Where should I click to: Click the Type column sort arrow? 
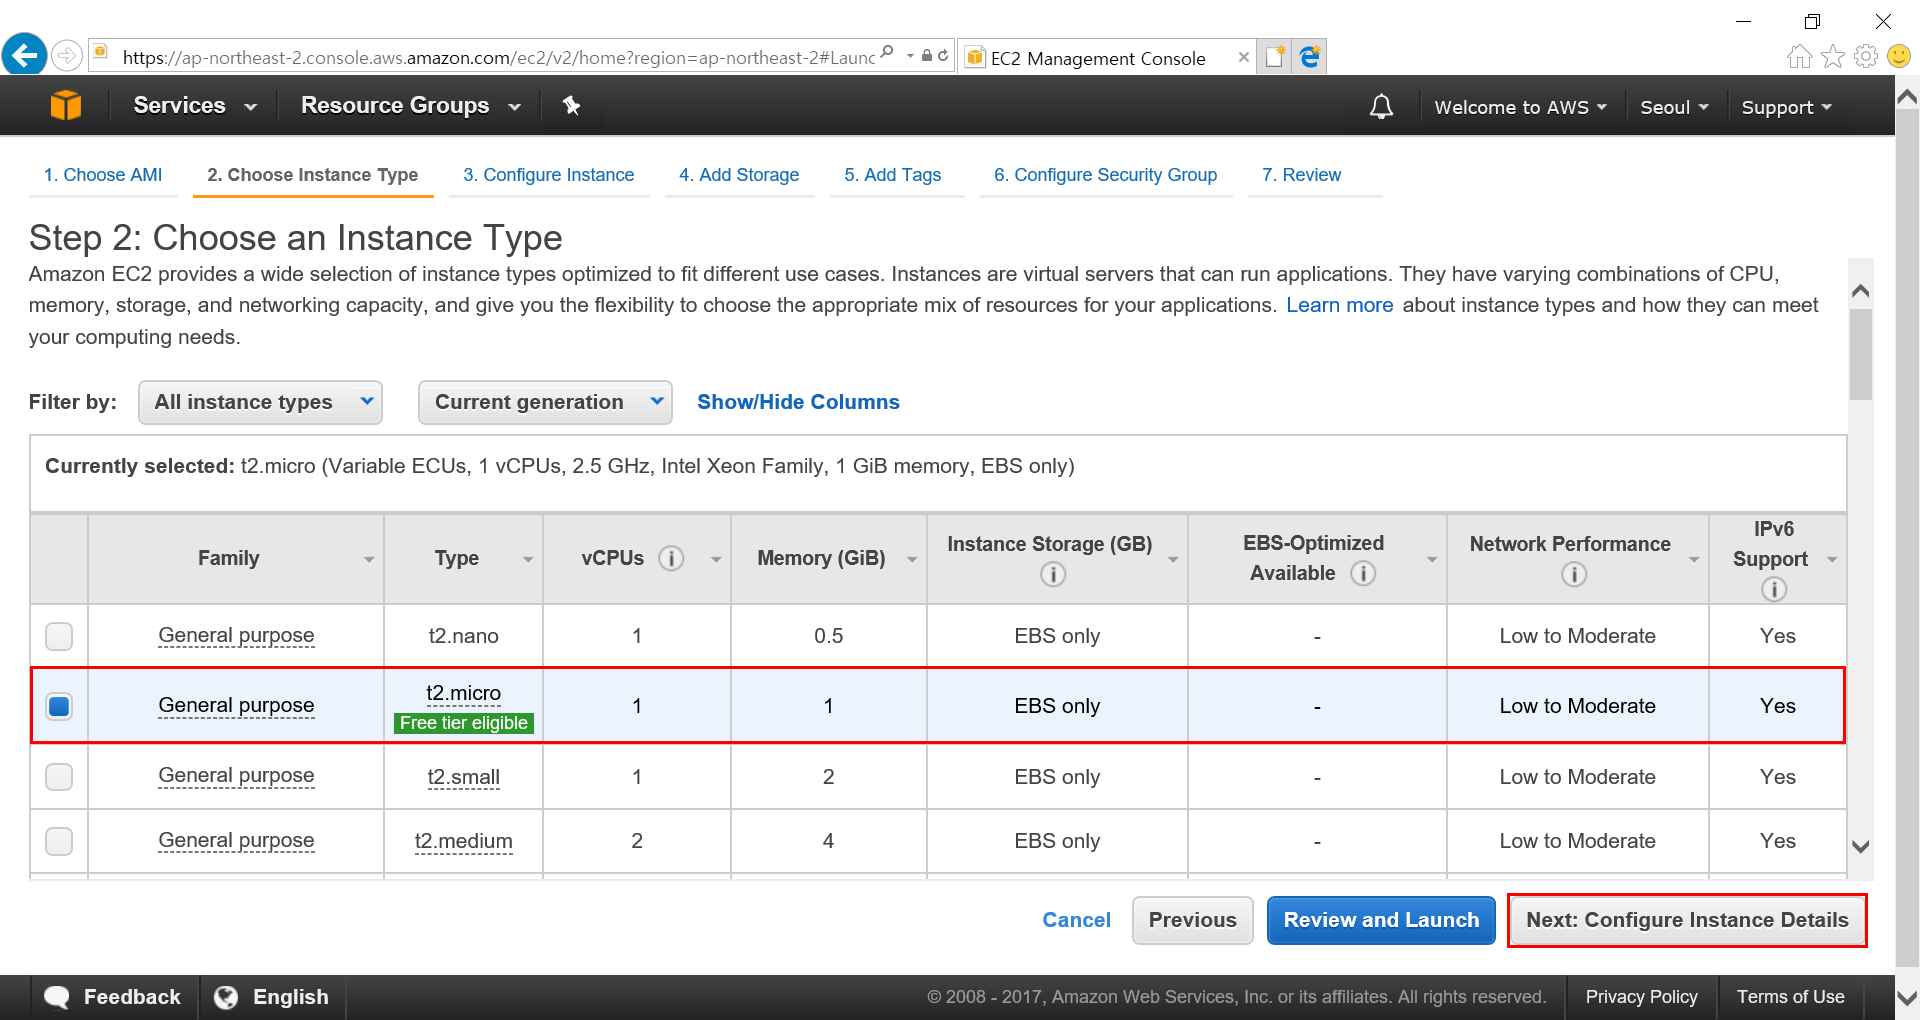coord(528,560)
